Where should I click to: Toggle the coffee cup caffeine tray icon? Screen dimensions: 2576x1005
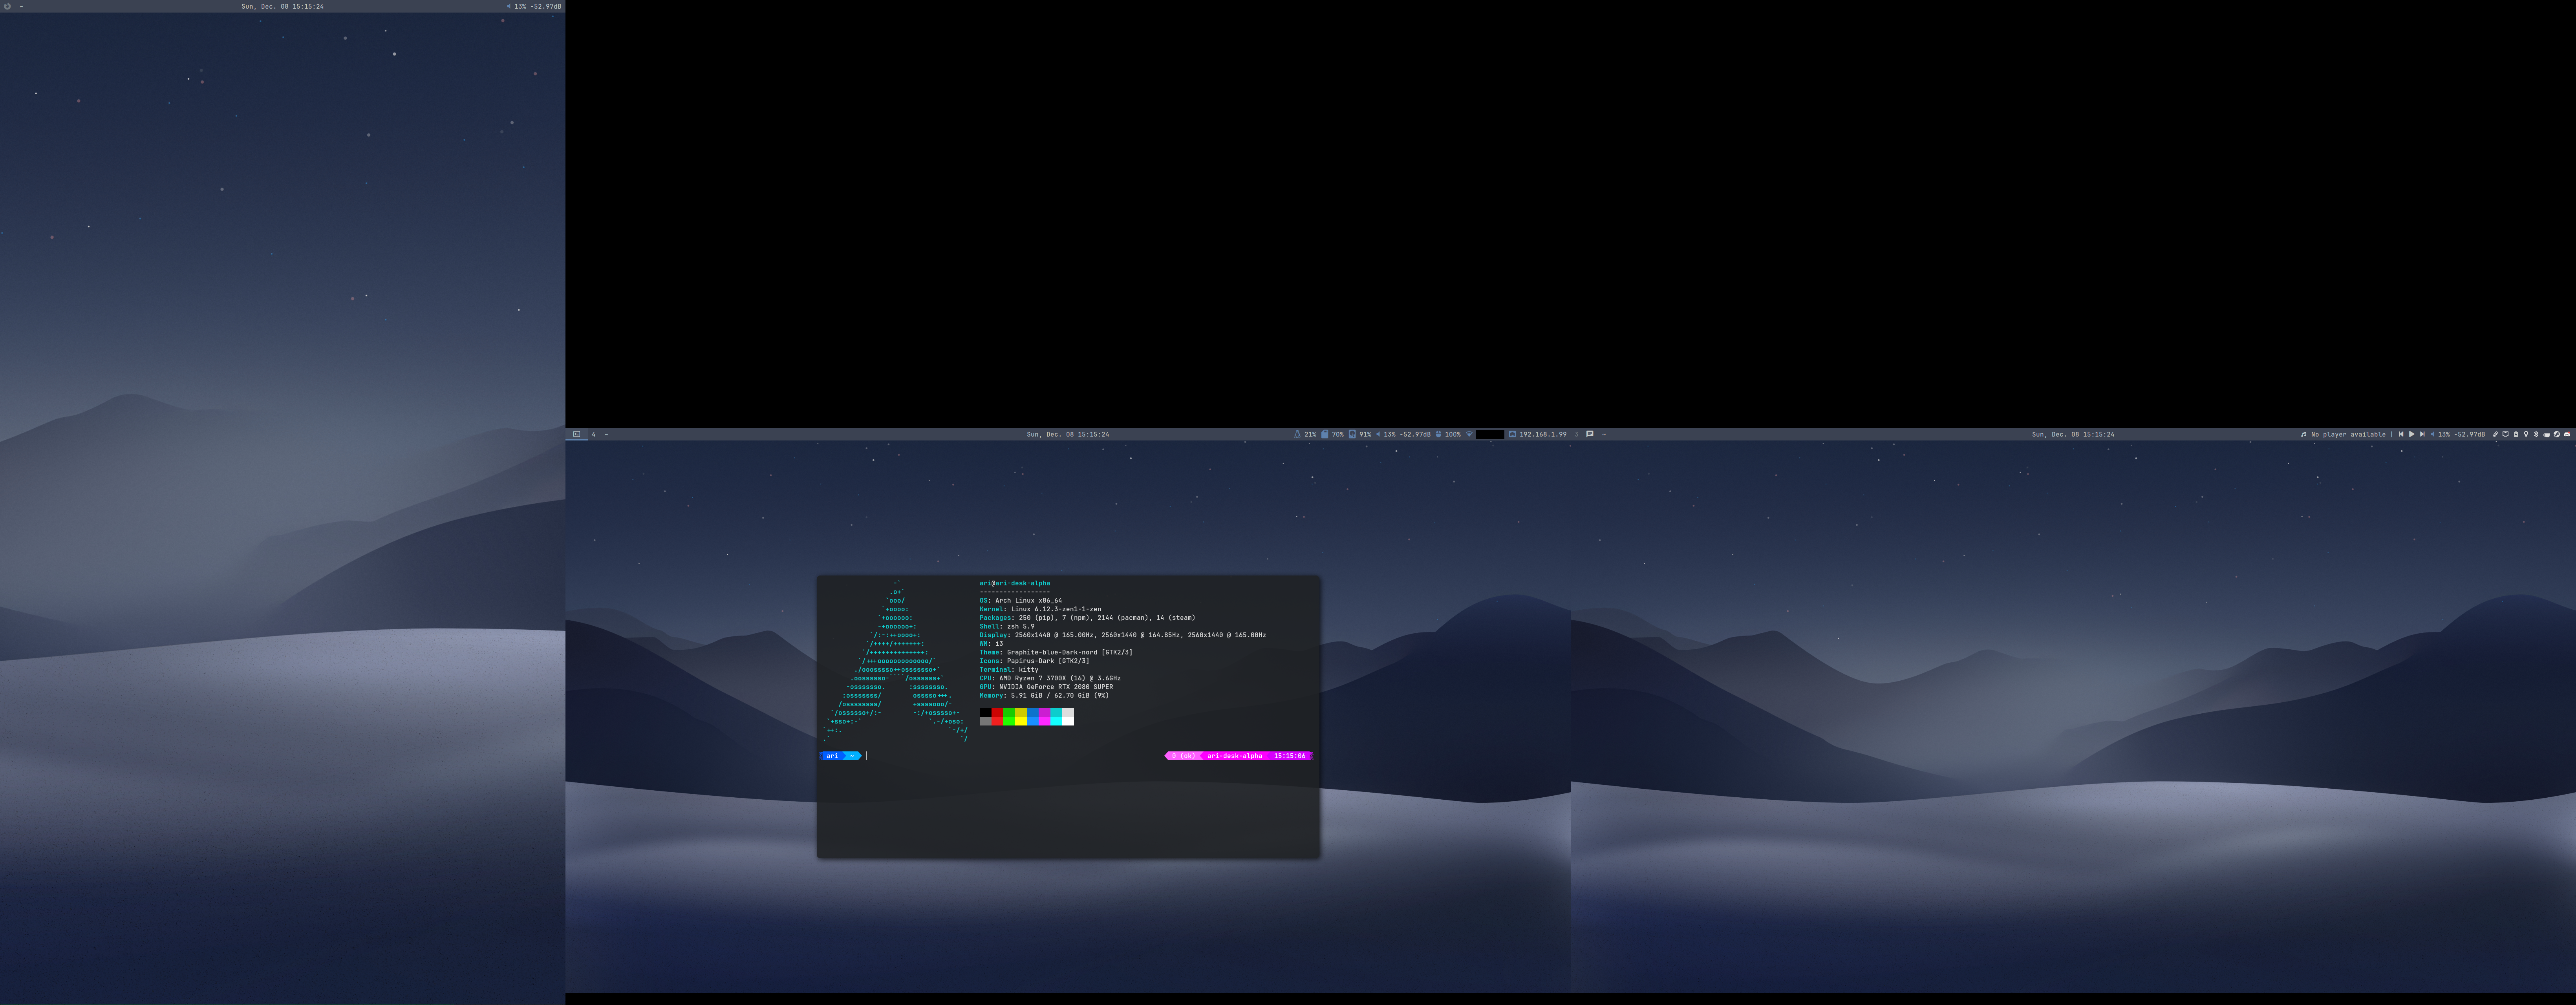coord(2546,435)
